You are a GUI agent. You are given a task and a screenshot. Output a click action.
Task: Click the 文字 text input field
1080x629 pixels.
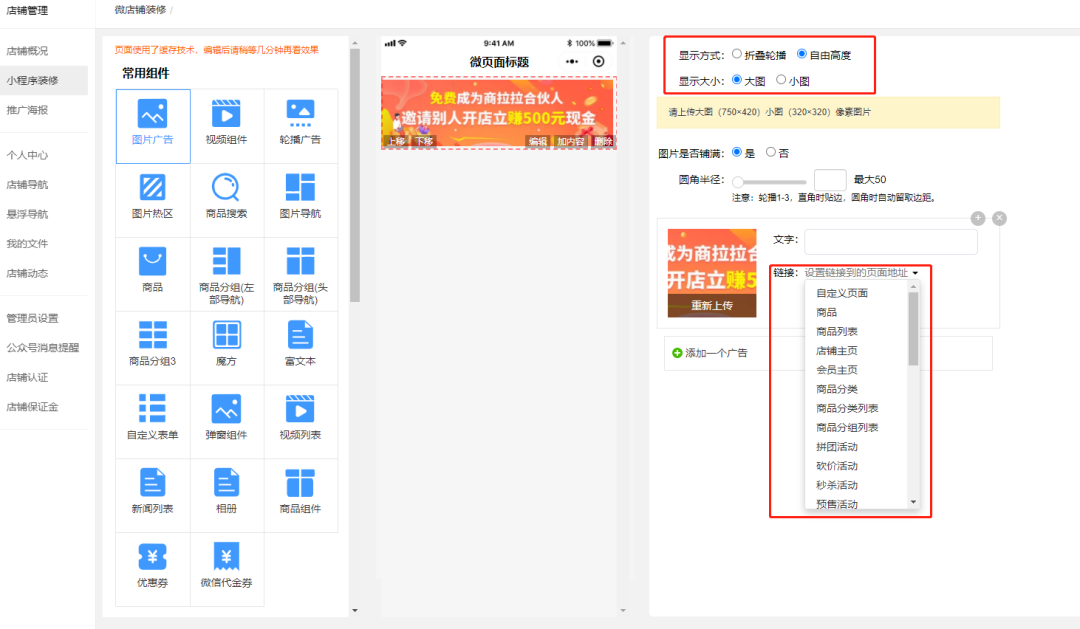pyautogui.click(x=890, y=242)
